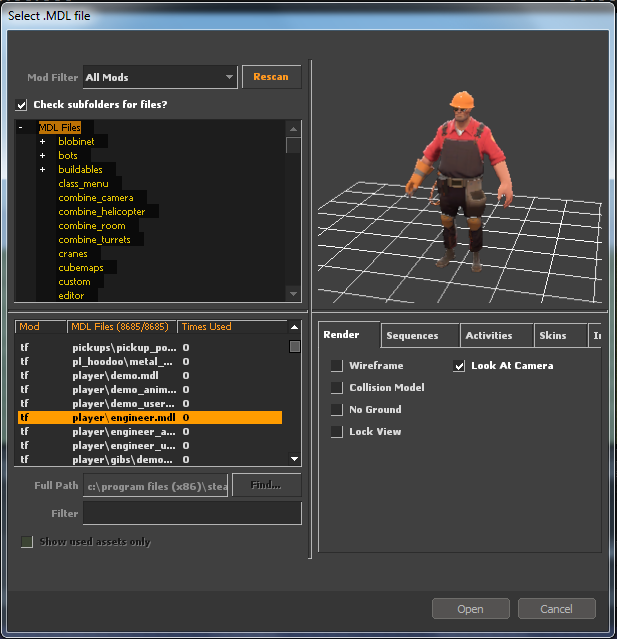
Task: Expand the bots folder
Action: [x=42, y=156]
